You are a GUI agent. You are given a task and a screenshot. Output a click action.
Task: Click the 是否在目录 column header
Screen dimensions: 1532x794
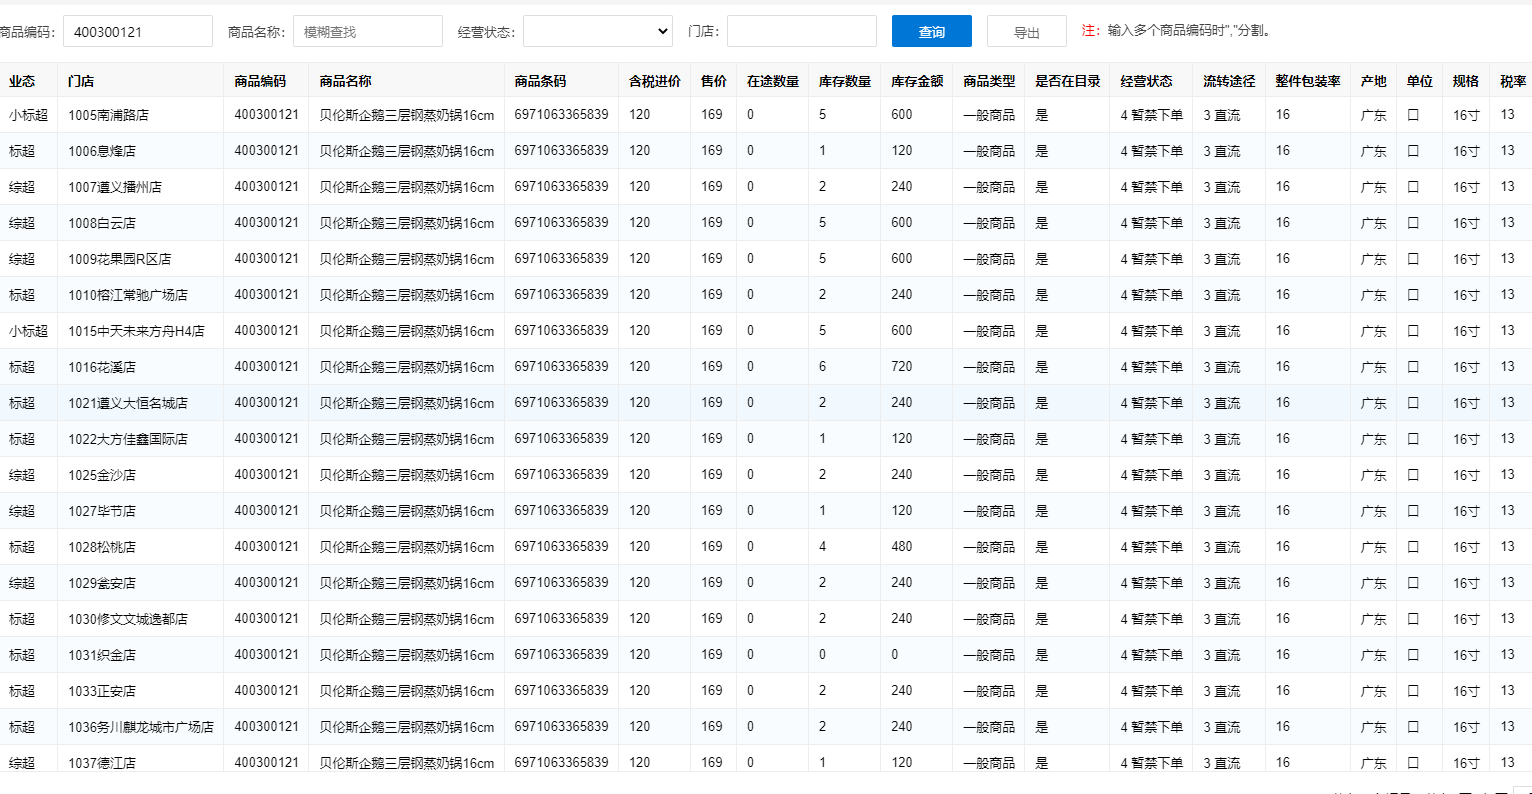click(x=1067, y=81)
